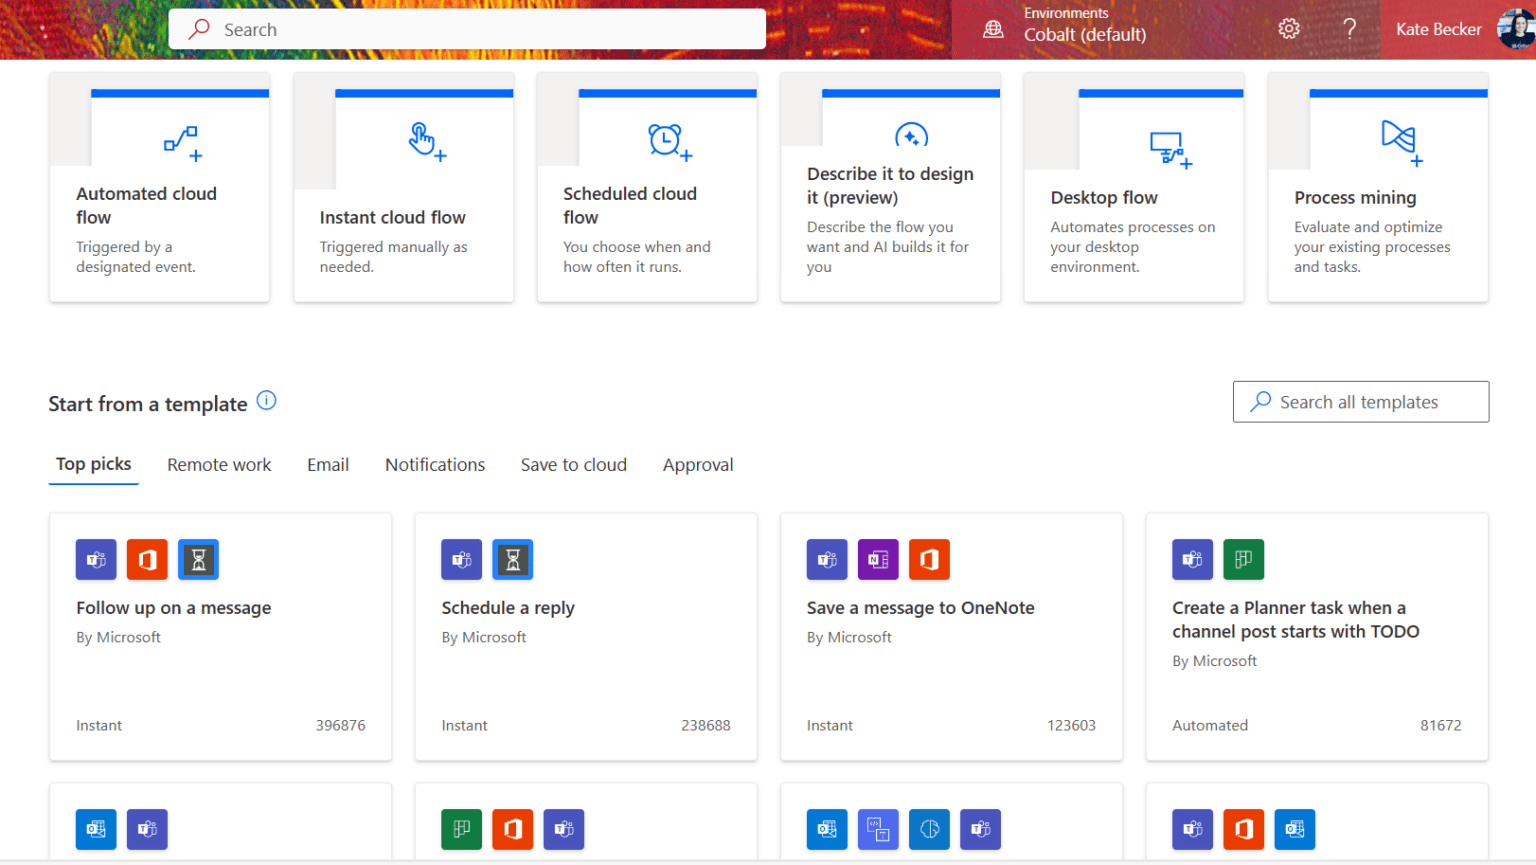Click the Environments globe icon
This screenshot has height=865, width=1536.
(993, 28)
